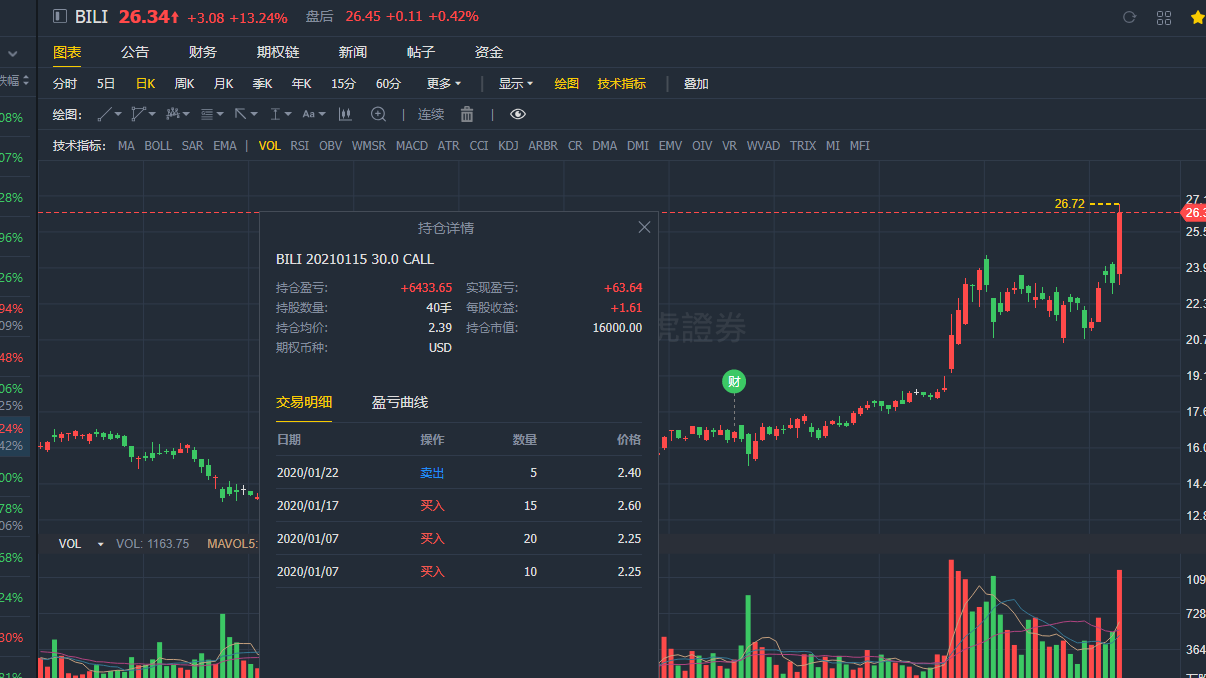Select the 年K timeframe

tap(301, 84)
